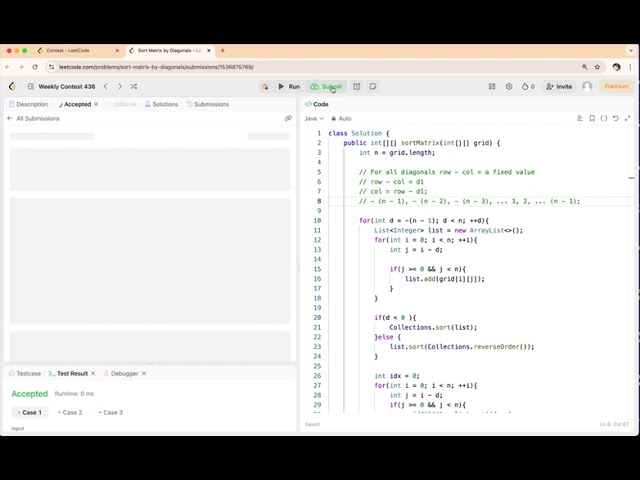Shuffle to a random problem
The width and height of the screenshot is (640, 480).
[x=133, y=87]
